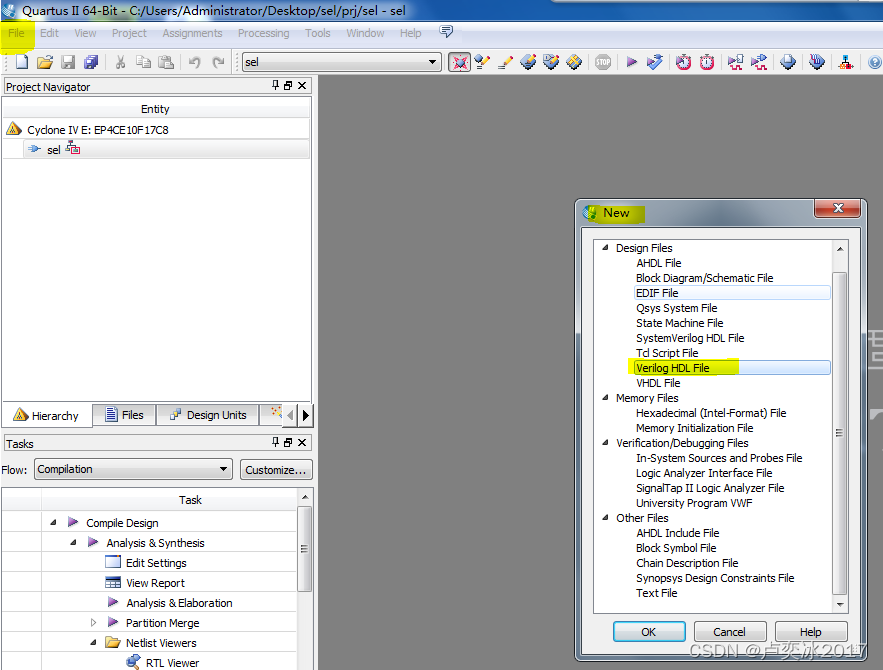Click the yellow pencil toolbar icon
883x670 pixels.
pos(505,62)
